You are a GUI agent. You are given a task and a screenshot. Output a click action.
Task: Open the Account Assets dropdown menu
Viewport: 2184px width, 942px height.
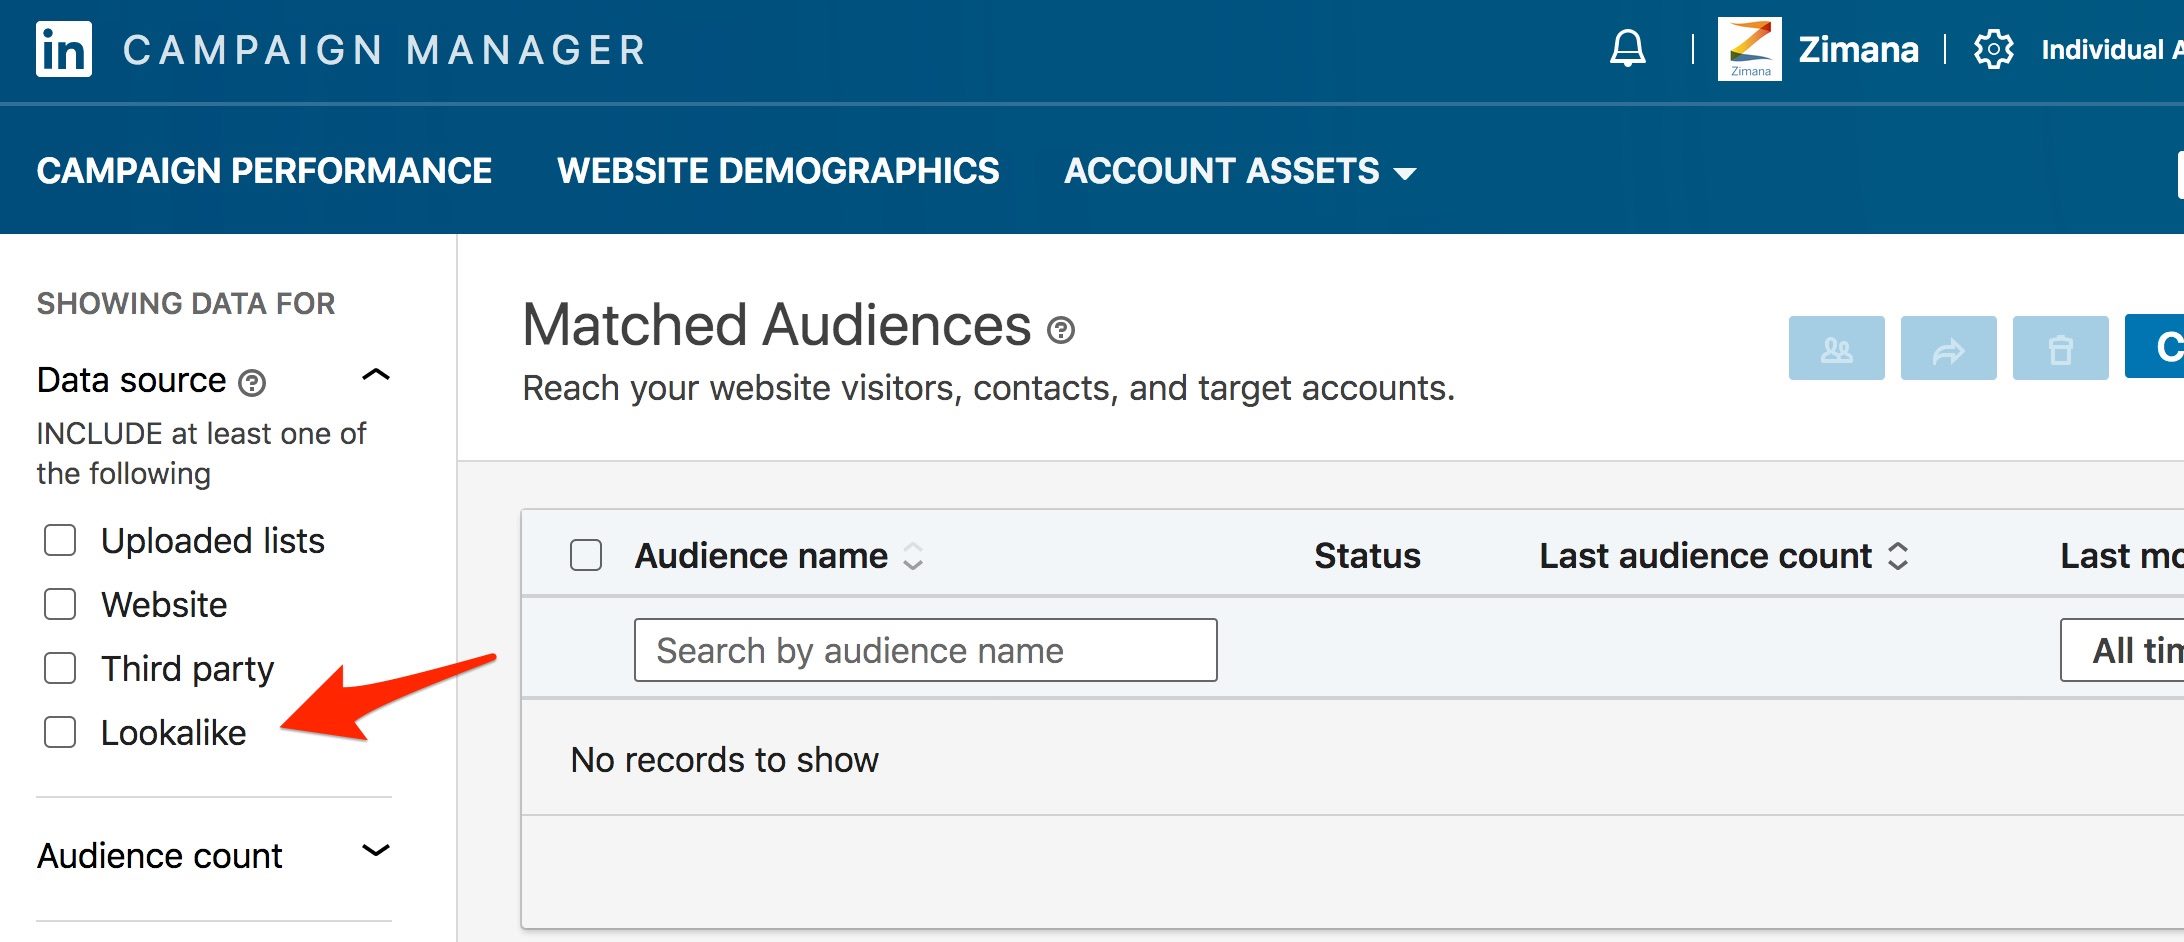tap(1240, 171)
